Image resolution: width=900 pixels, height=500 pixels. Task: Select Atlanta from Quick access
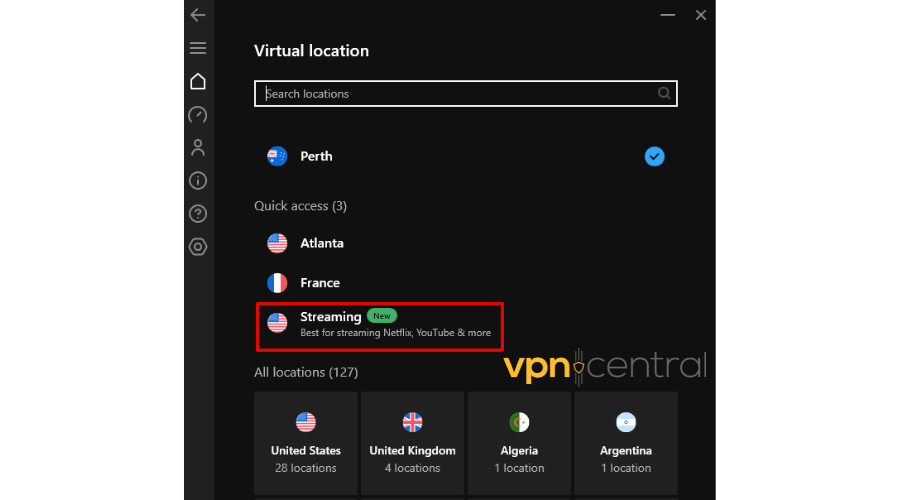coord(465,243)
